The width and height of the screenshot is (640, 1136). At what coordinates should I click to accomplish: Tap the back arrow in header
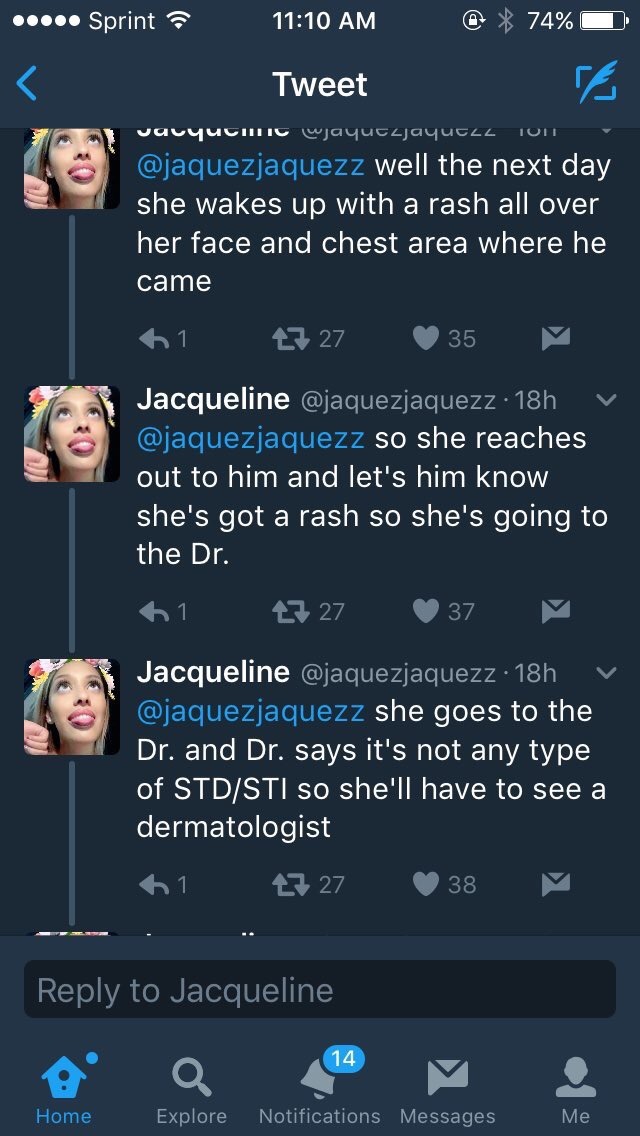coord(28,84)
